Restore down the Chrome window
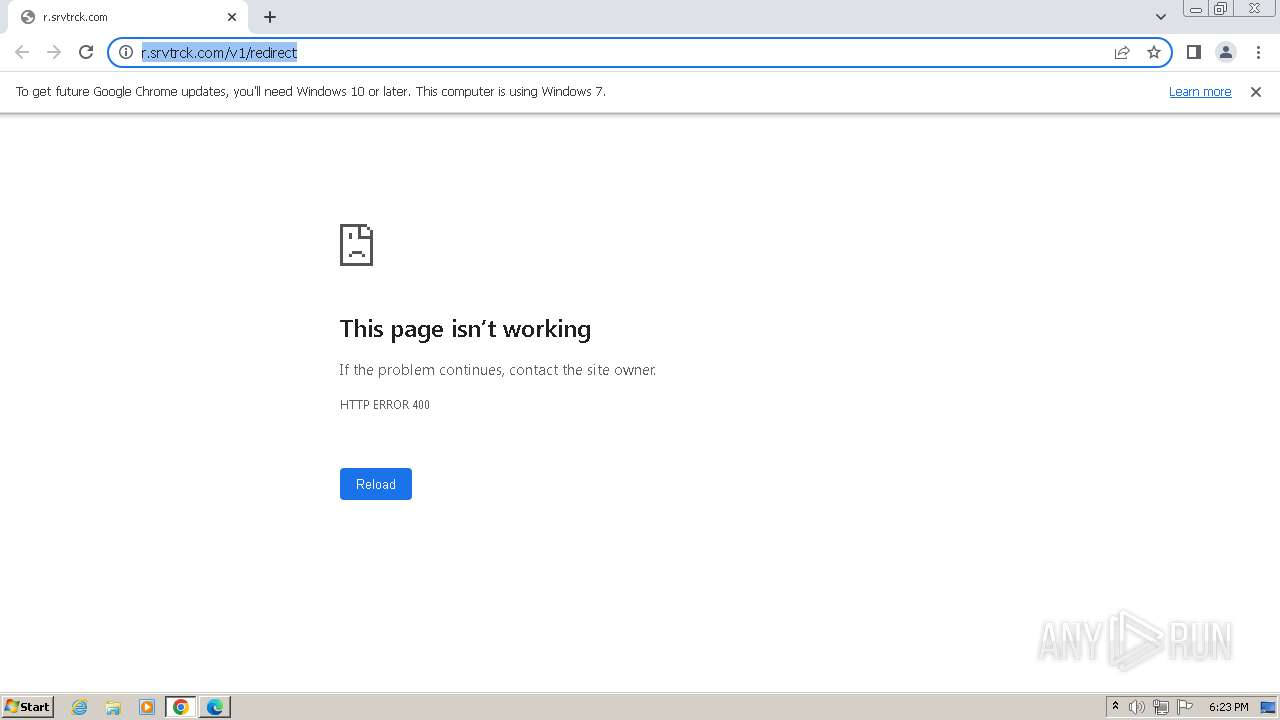Image resolution: width=1280 pixels, height=720 pixels. point(1221,9)
